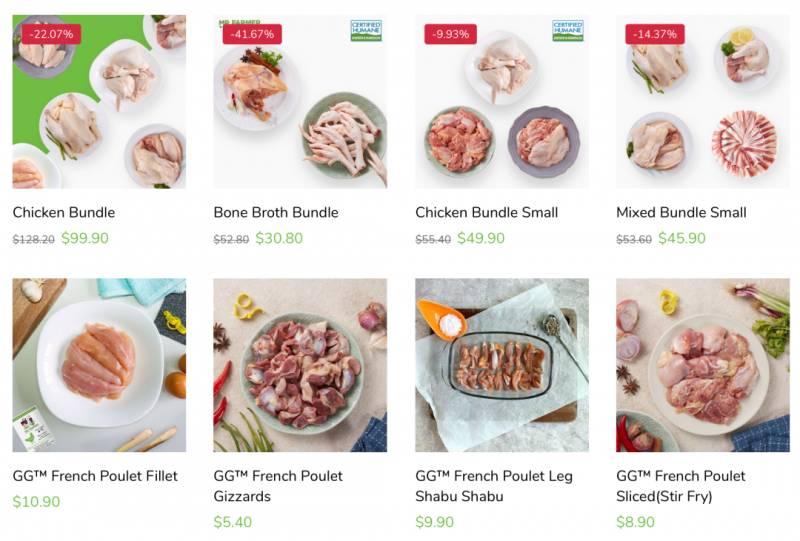Click the -14.37% discount badge

(x=655, y=34)
